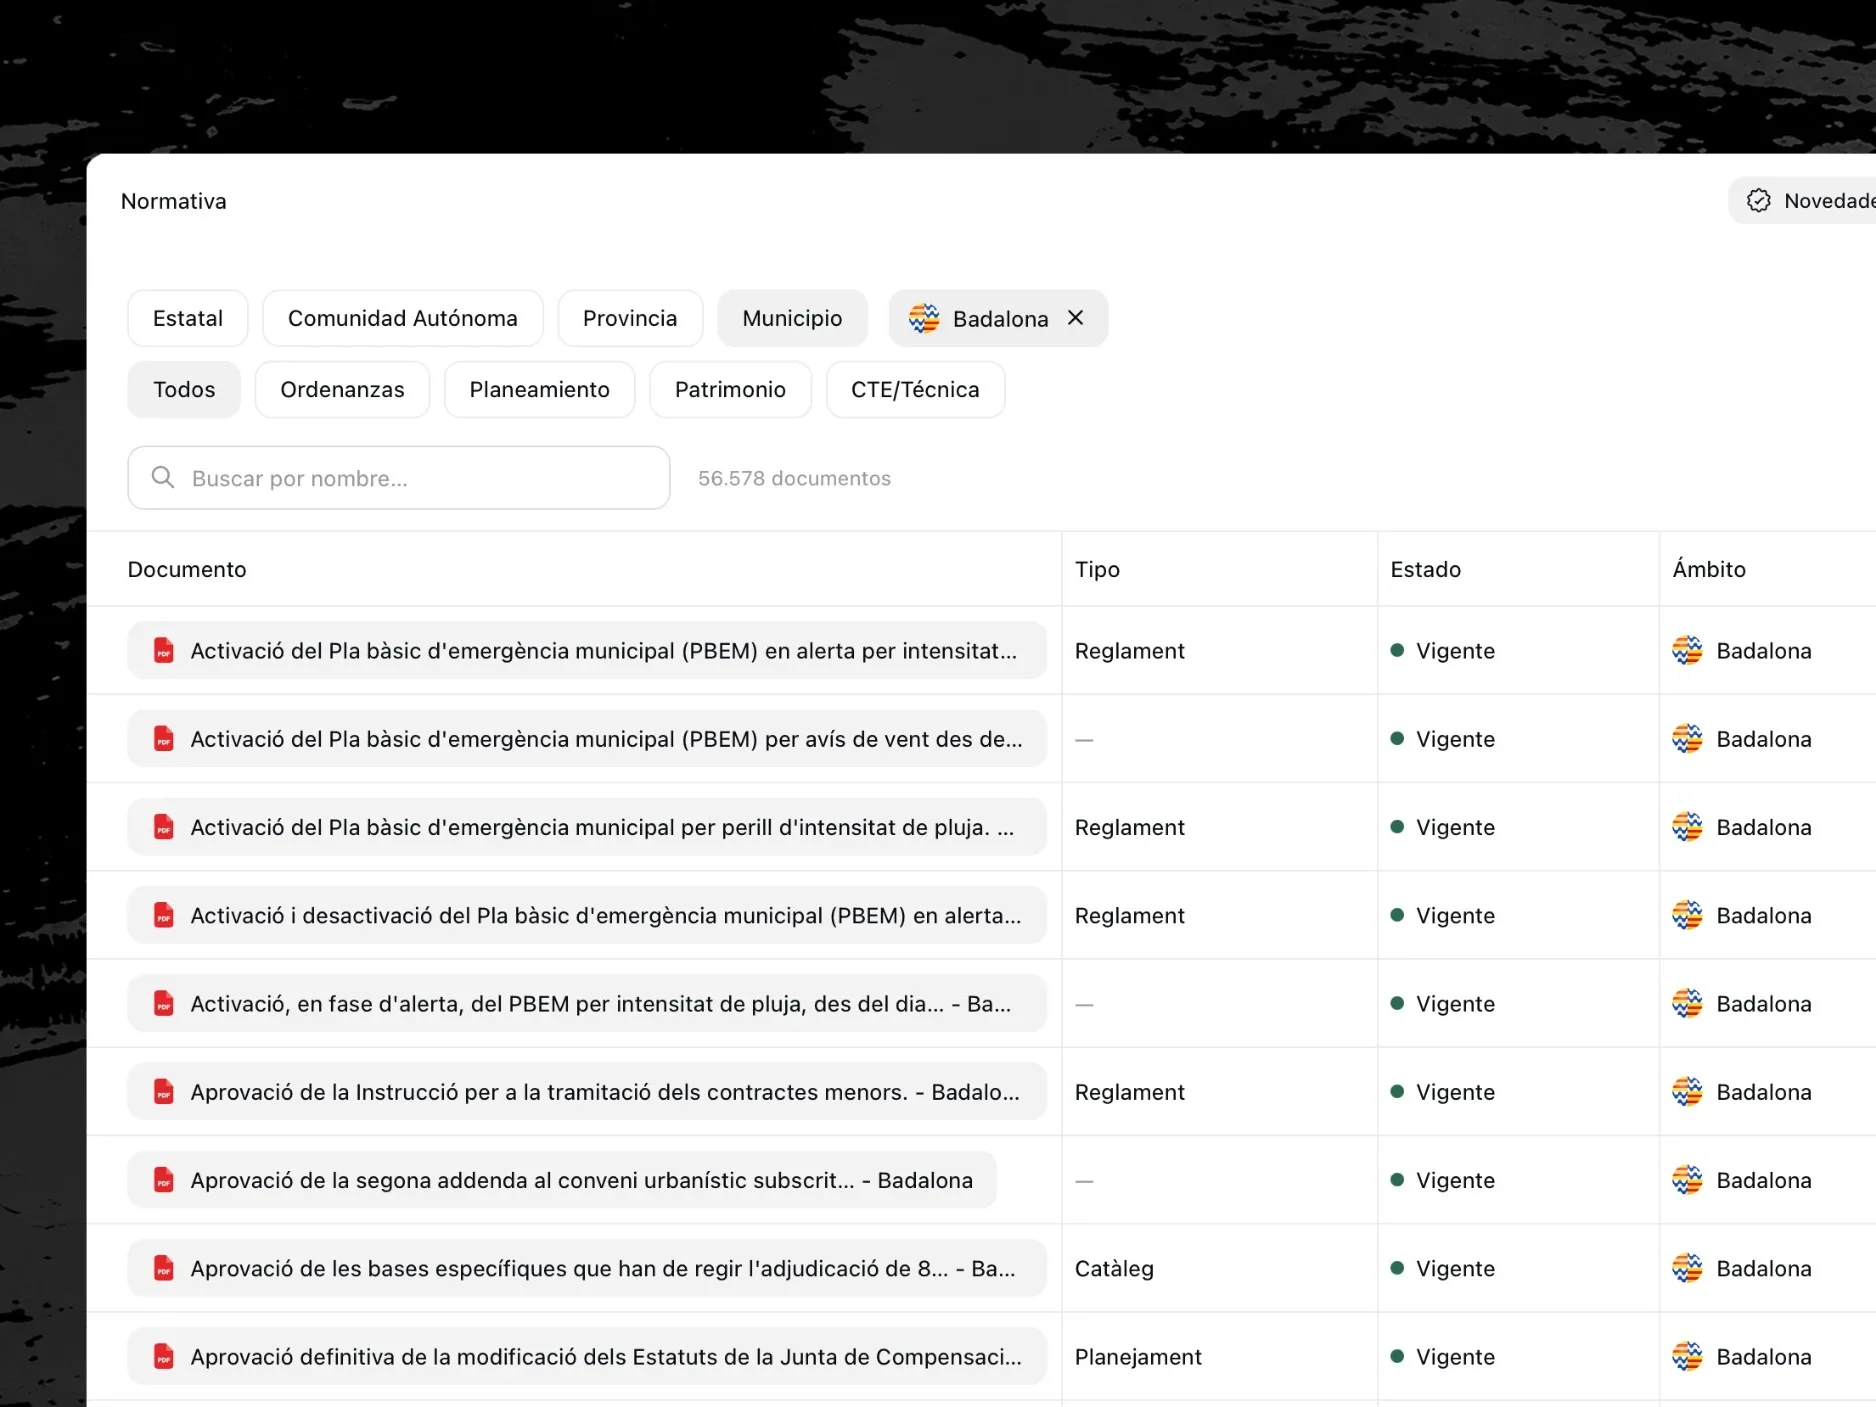Click PDF icon of 'Estatuts de la Junta' row
Image resolution: width=1876 pixels, height=1407 pixels.
164,1356
